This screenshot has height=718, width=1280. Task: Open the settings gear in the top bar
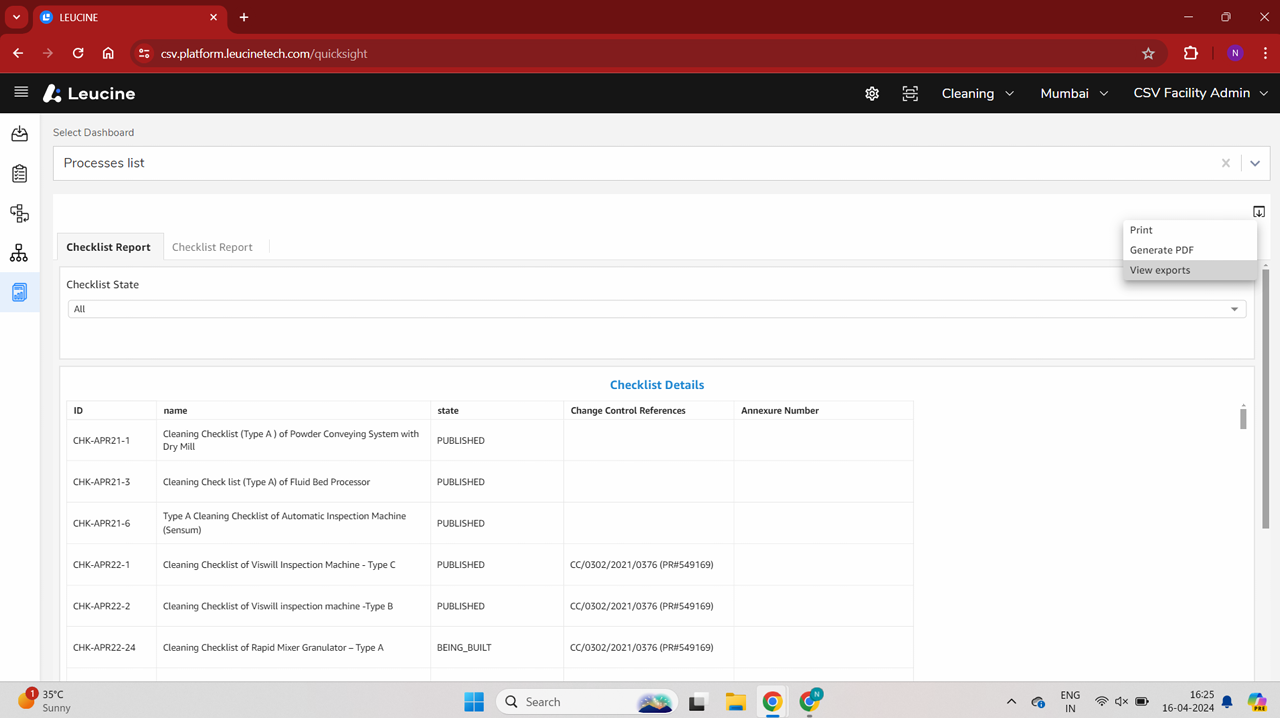(x=871, y=93)
